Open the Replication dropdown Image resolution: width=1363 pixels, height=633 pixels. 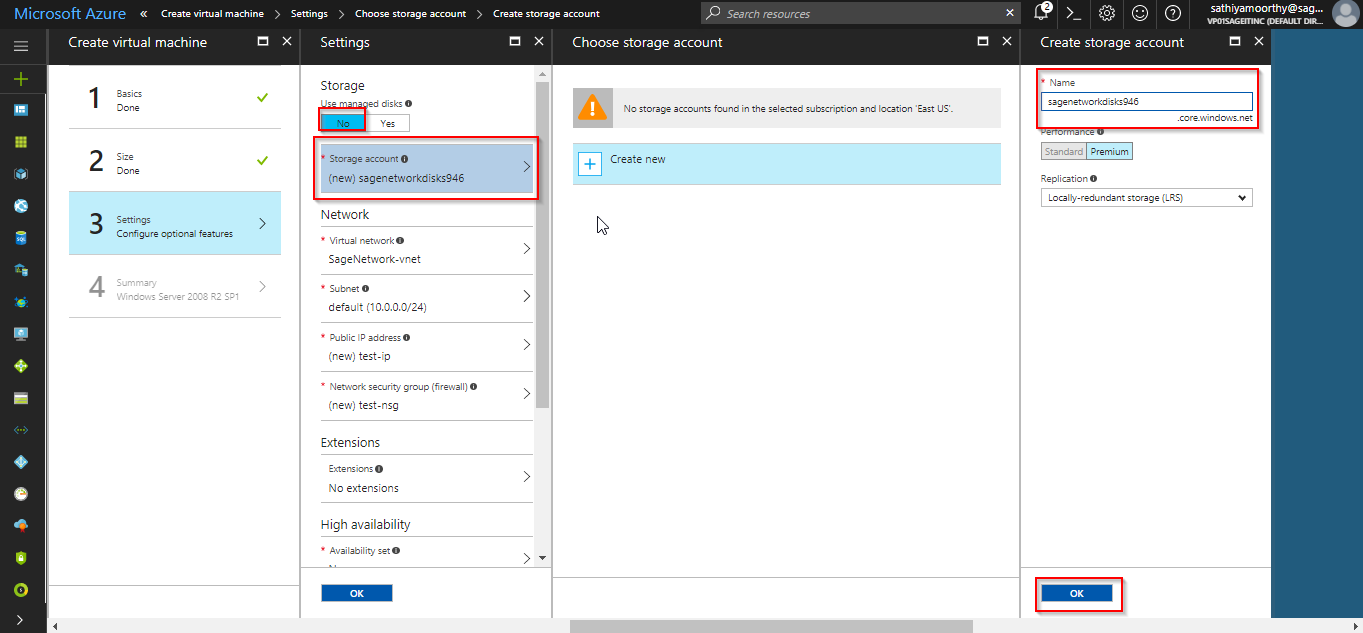pyautogui.click(x=1146, y=198)
